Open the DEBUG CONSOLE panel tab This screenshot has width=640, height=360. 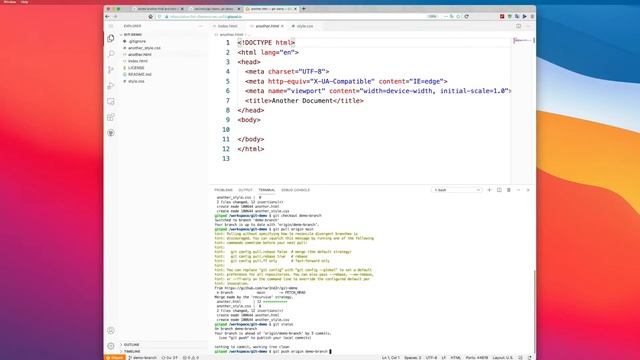[x=296, y=190]
